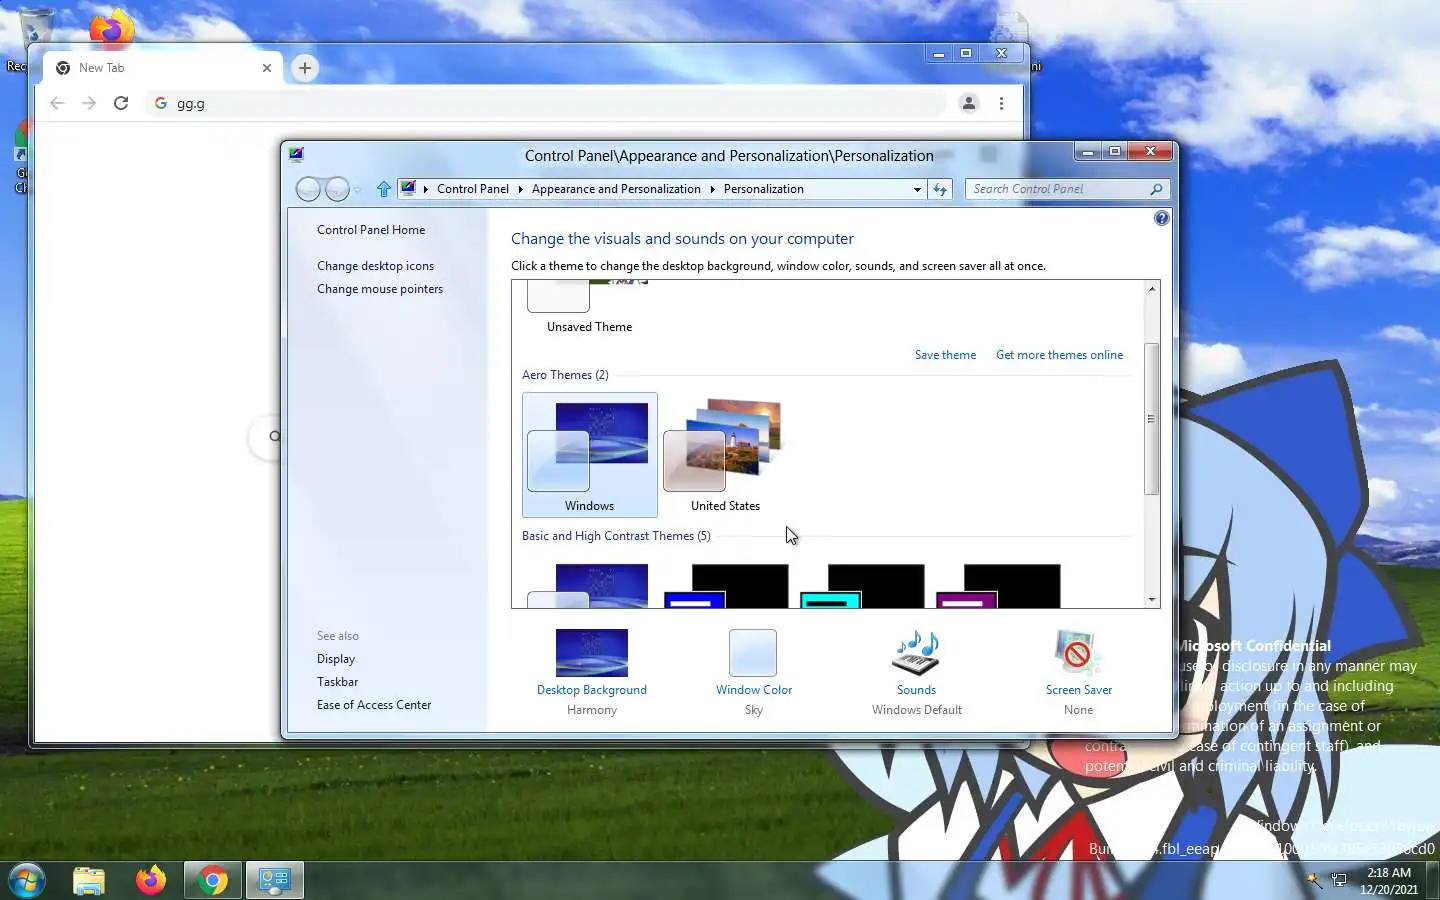Click the Firefox desktop shortcut icon
The height and width of the screenshot is (900, 1440).
click(112, 28)
